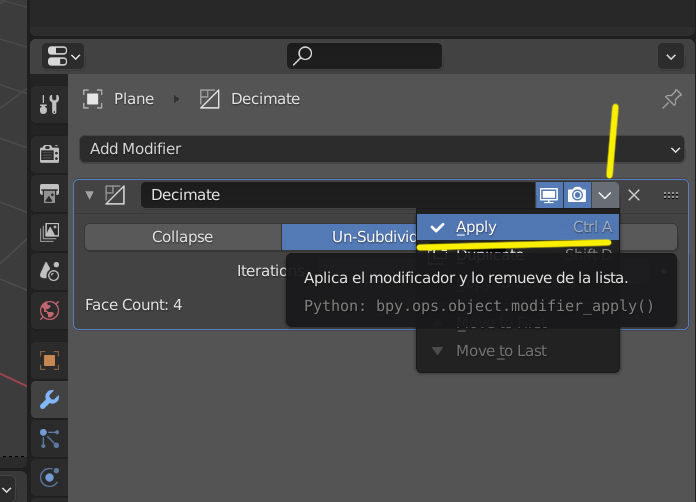
Task: Remove the Decimate modifier with X
Action: click(634, 195)
